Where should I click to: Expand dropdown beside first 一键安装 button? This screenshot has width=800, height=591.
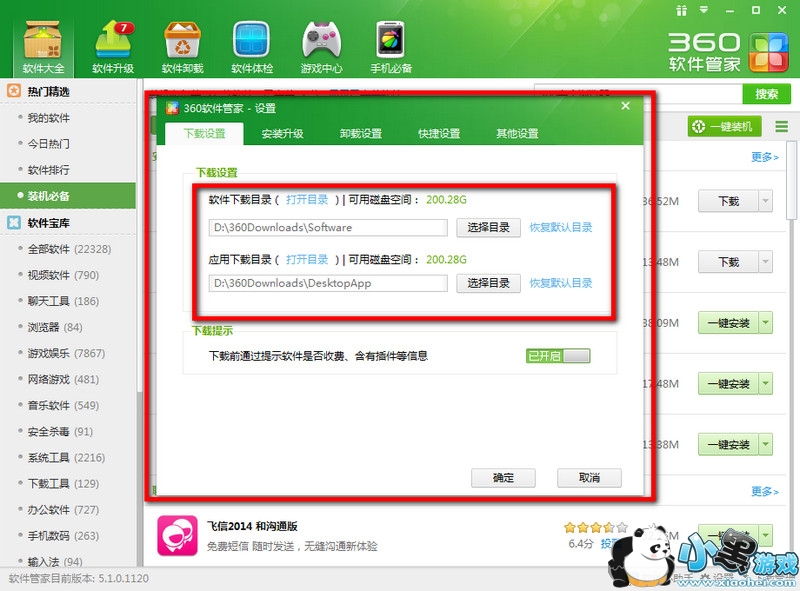pyautogui.click(x=765, y=323)
